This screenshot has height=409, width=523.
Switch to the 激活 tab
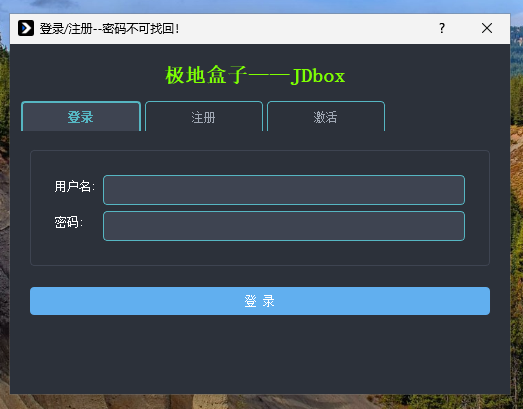tap(326, 116)
